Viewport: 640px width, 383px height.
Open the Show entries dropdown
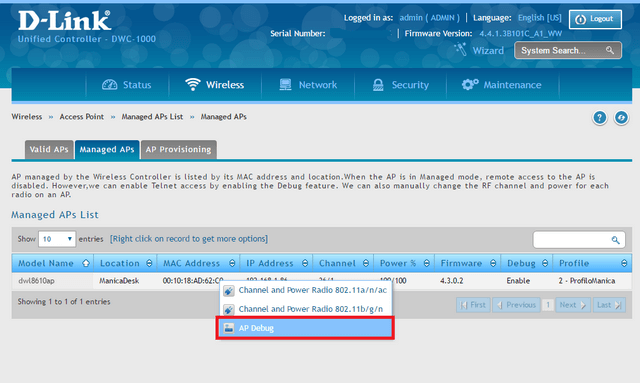57,239
